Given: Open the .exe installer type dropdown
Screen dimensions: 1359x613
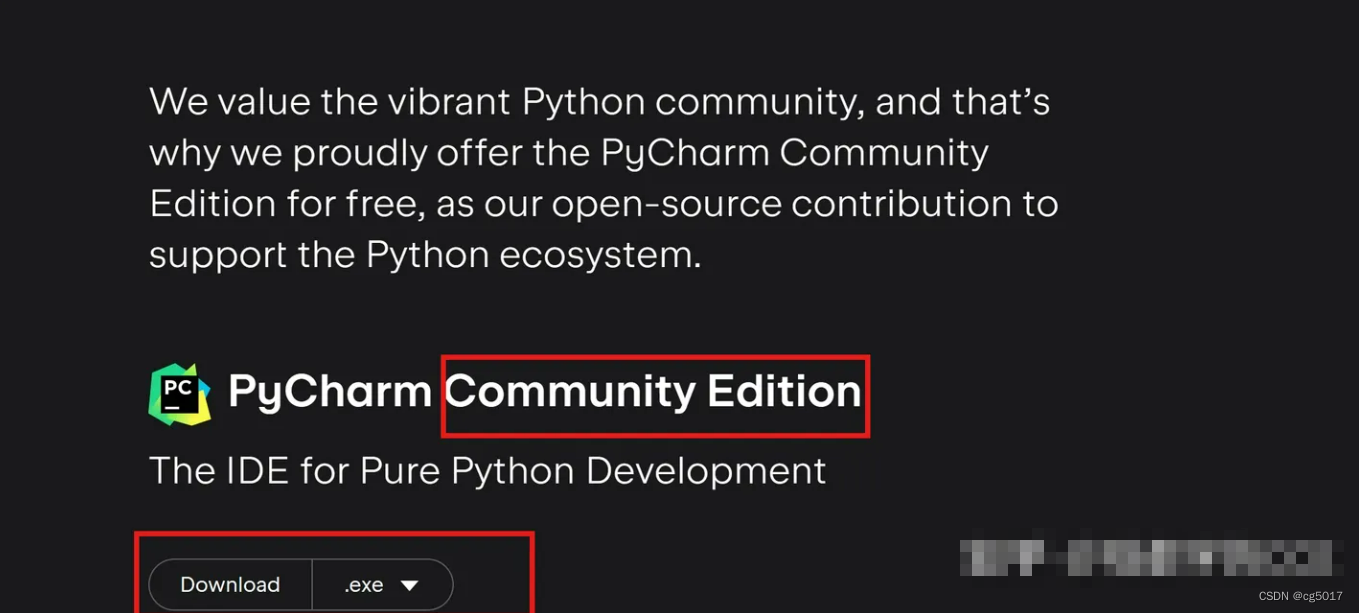Looking at the screenshot, I should coord(383,585).
